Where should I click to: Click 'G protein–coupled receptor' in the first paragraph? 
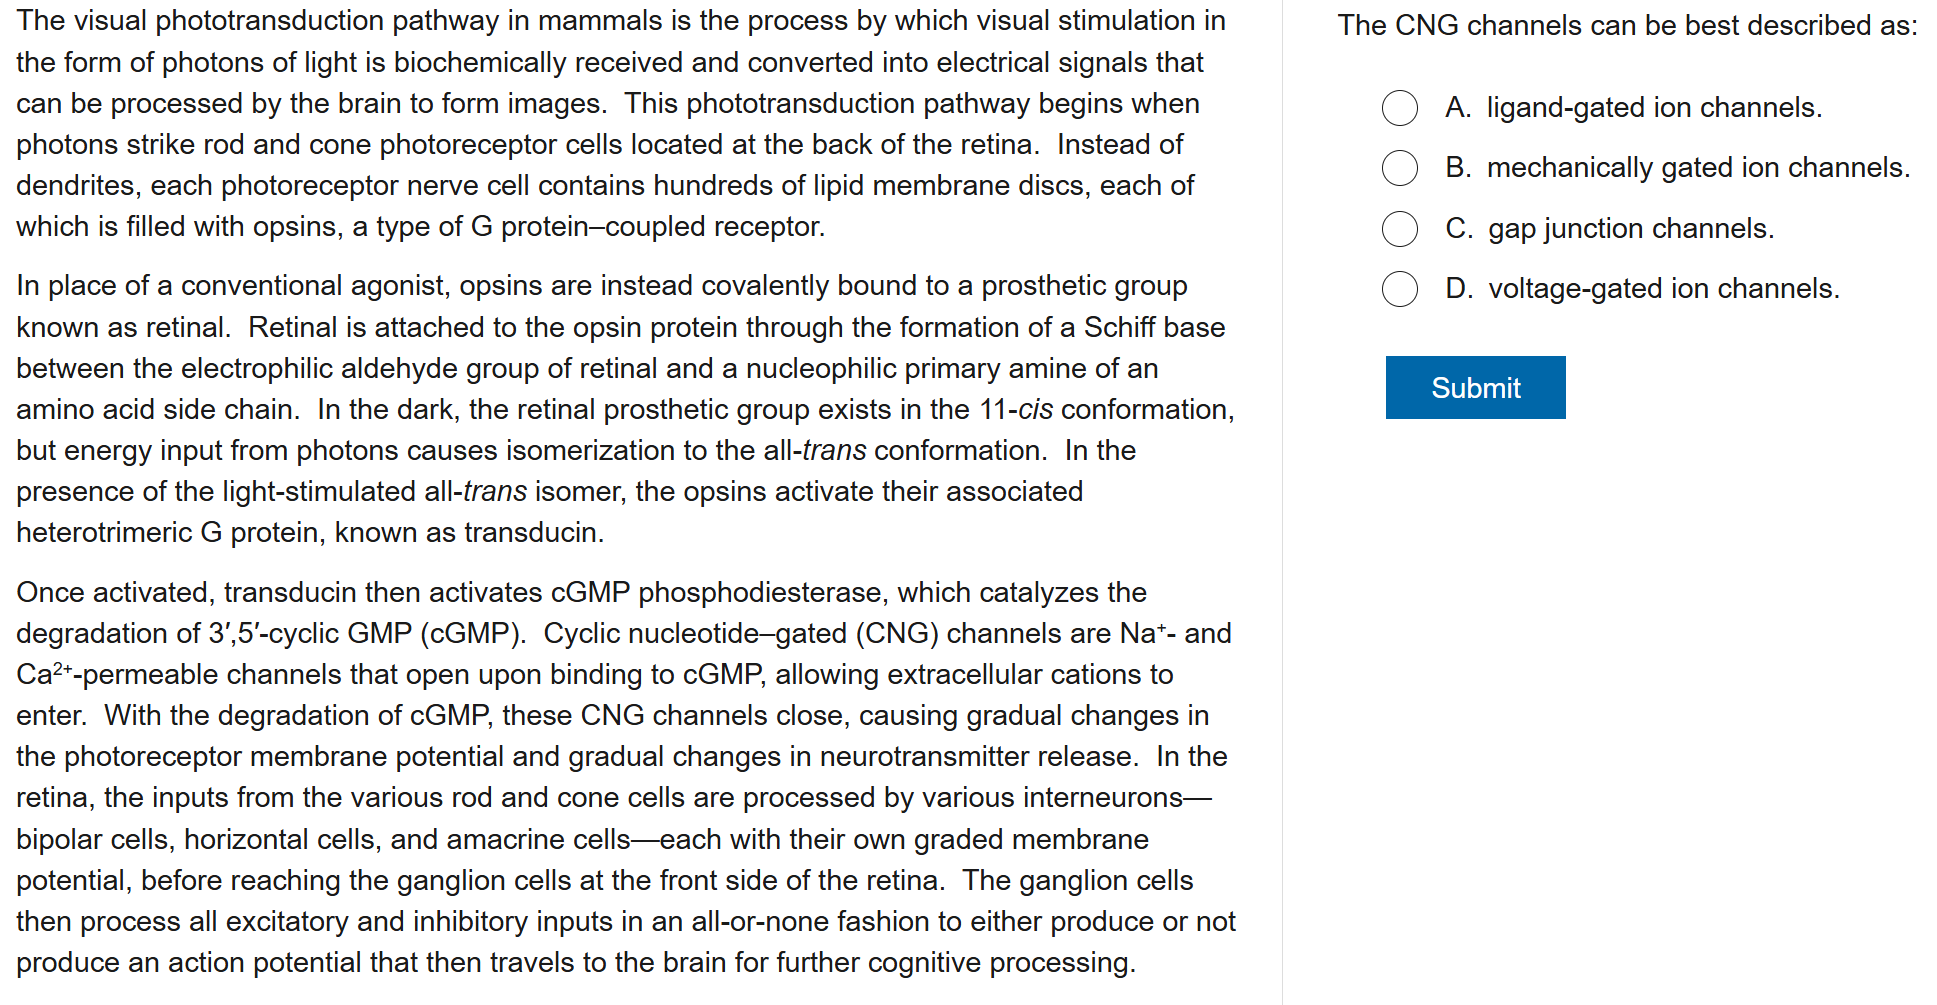[x=647, y=227]
